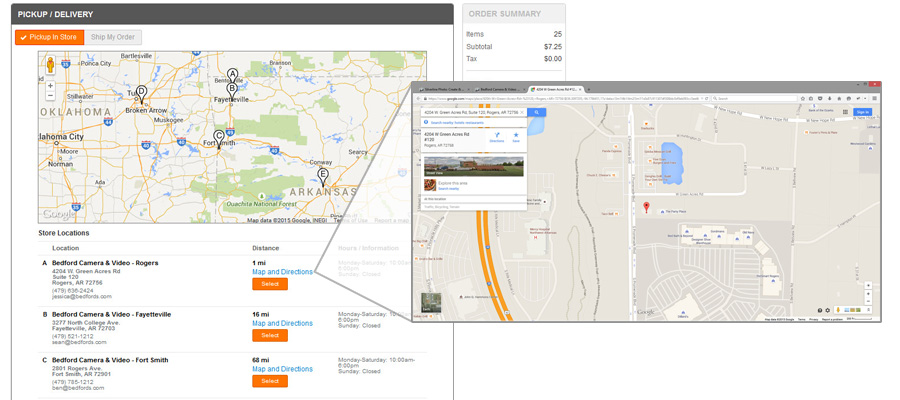
Task: Switch to the Silverline Photo browser tab
Action: 444,90
